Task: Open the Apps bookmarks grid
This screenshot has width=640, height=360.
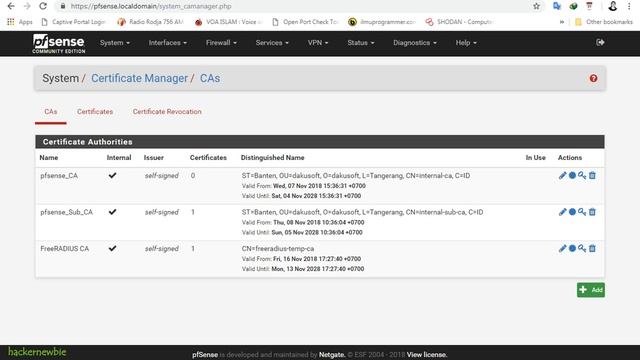Action: pyautogui.click(x=20, y=22)
